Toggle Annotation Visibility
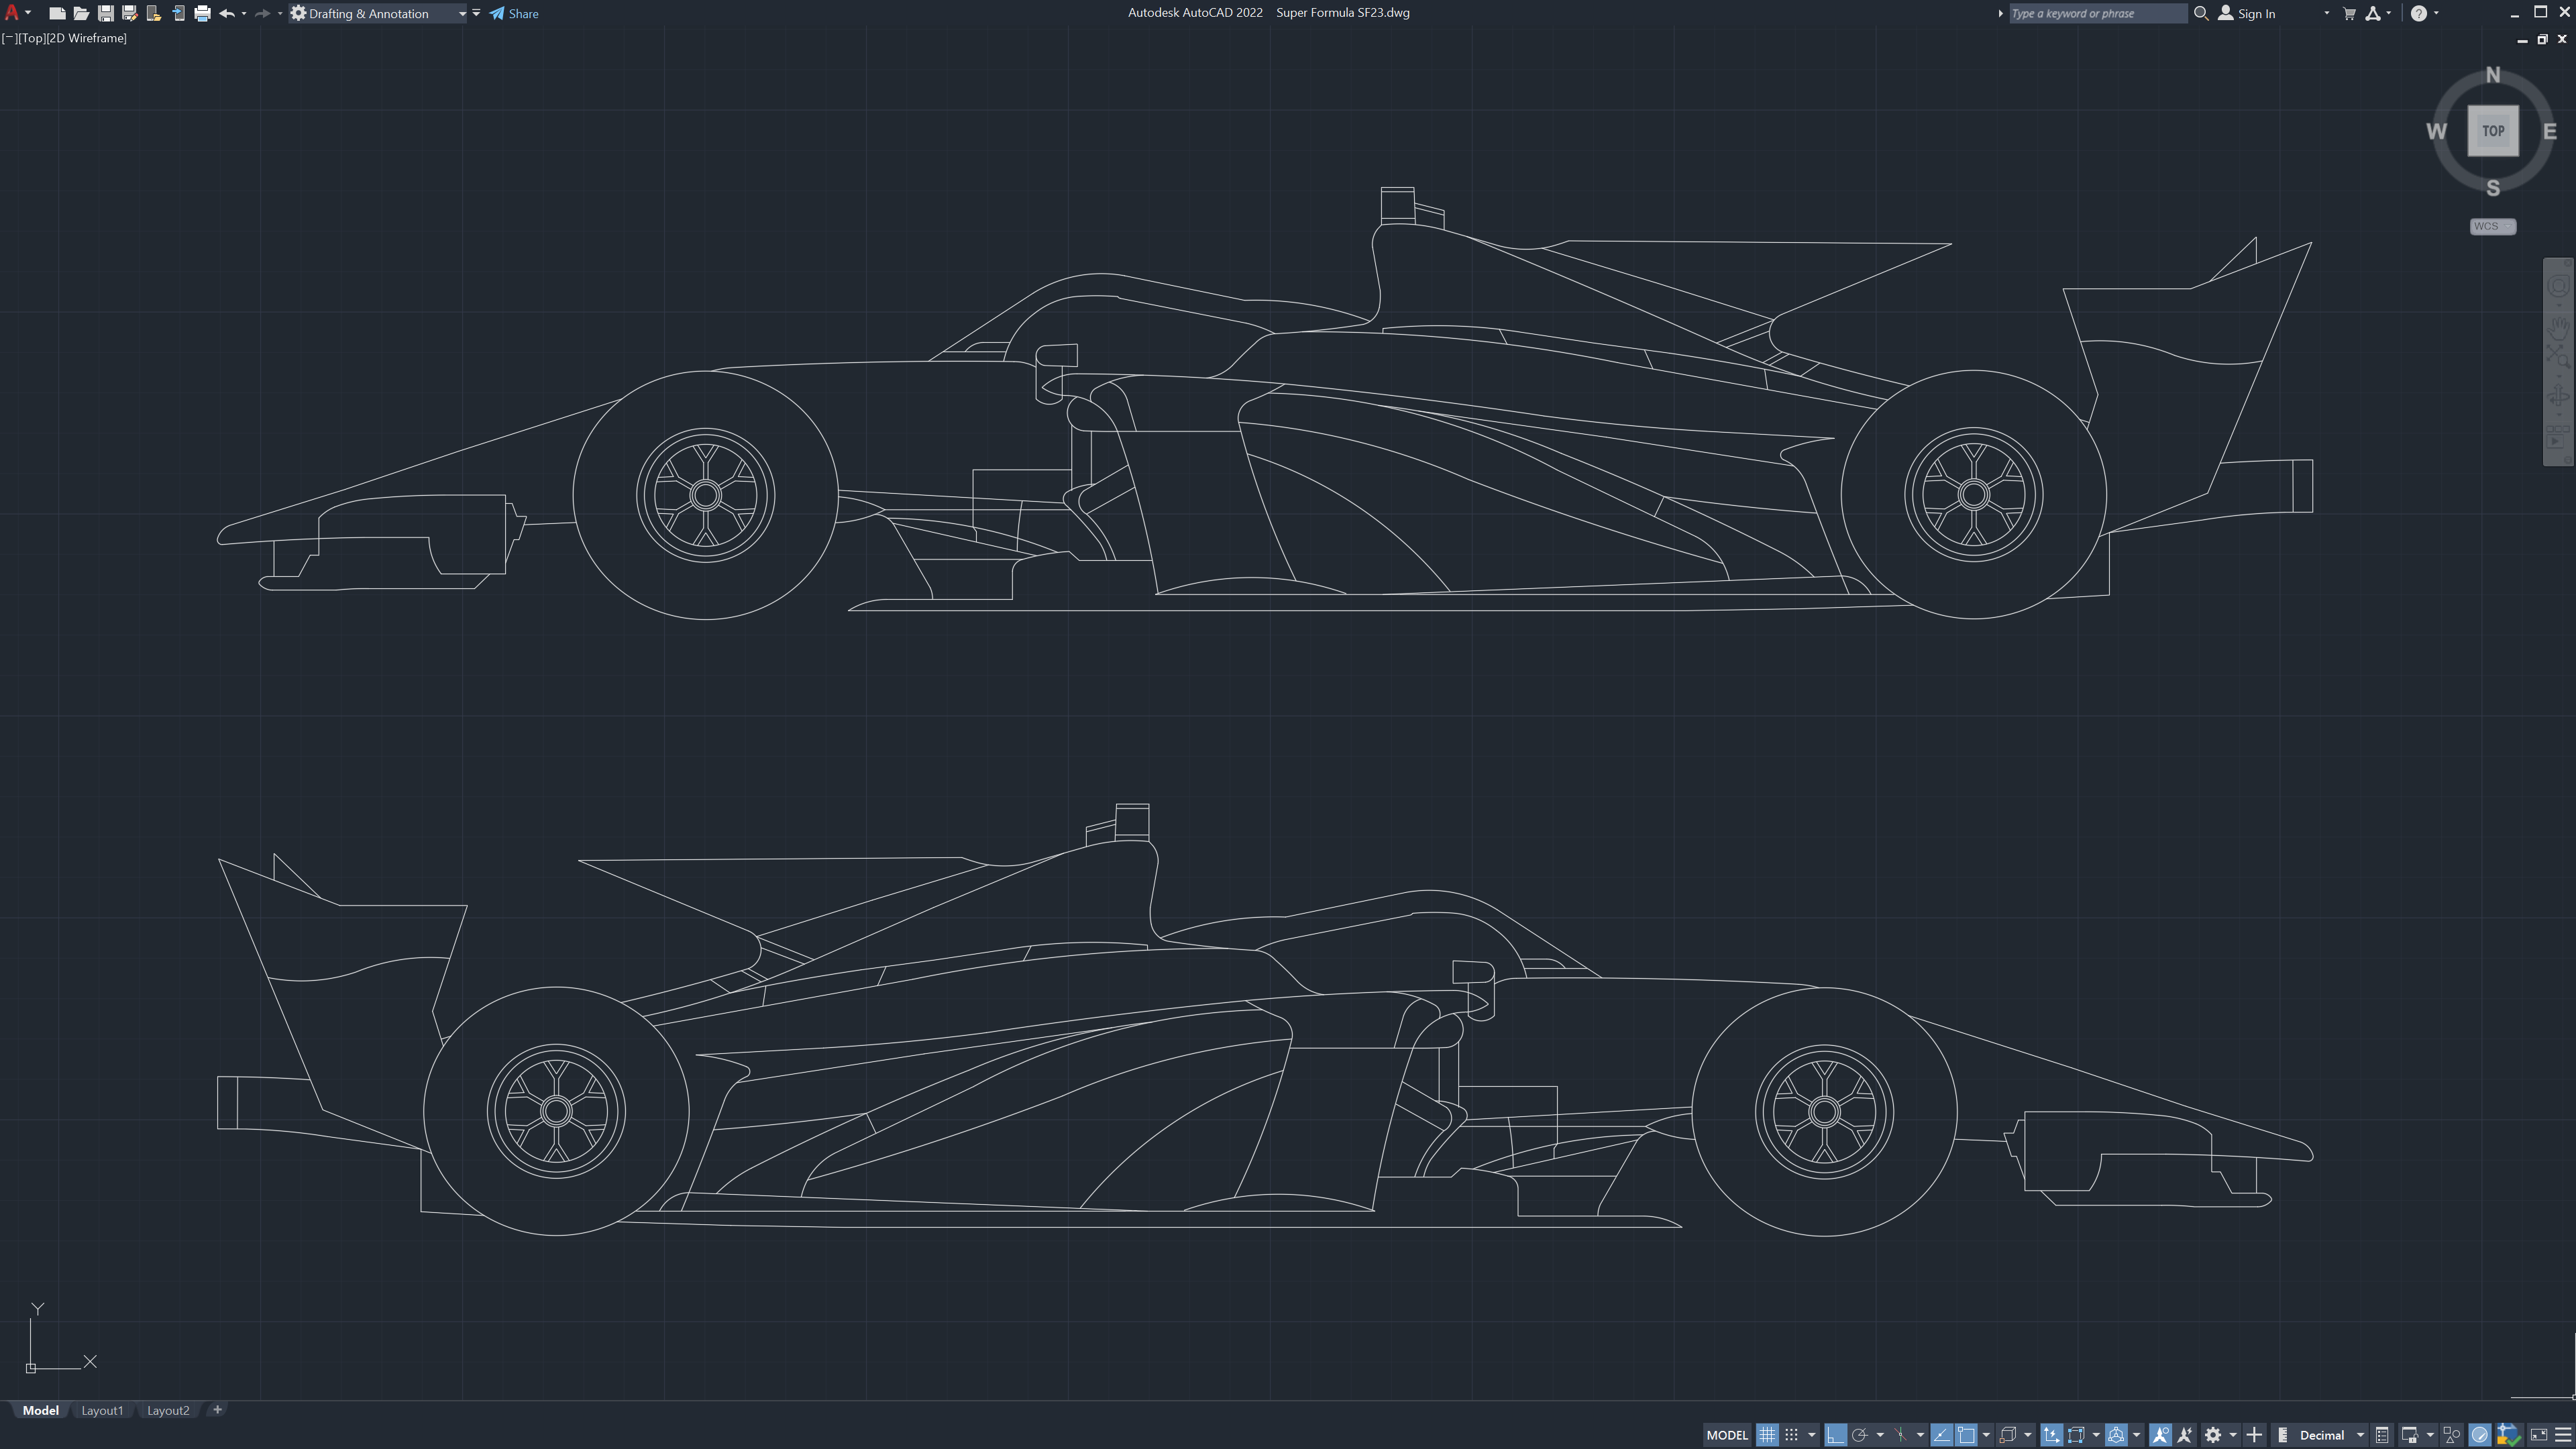 [x=2160, y=1435]
